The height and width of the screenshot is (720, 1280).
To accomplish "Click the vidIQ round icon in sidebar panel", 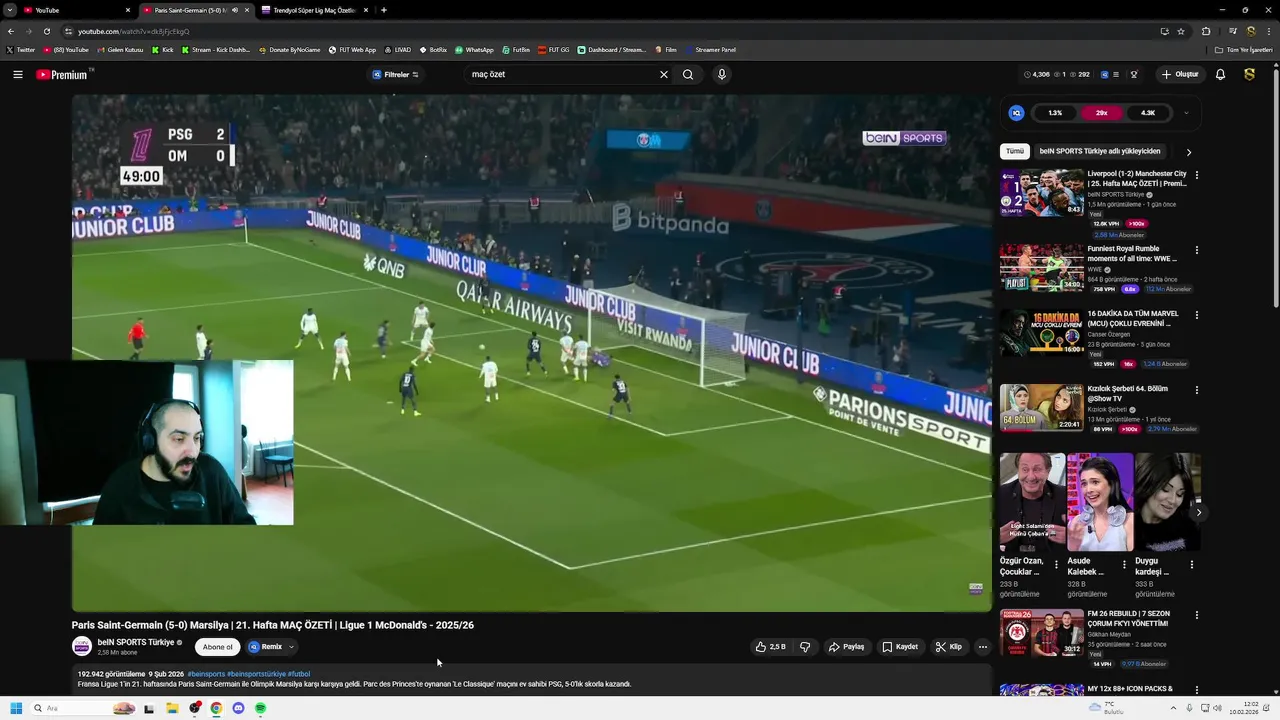I will 1016,113.
